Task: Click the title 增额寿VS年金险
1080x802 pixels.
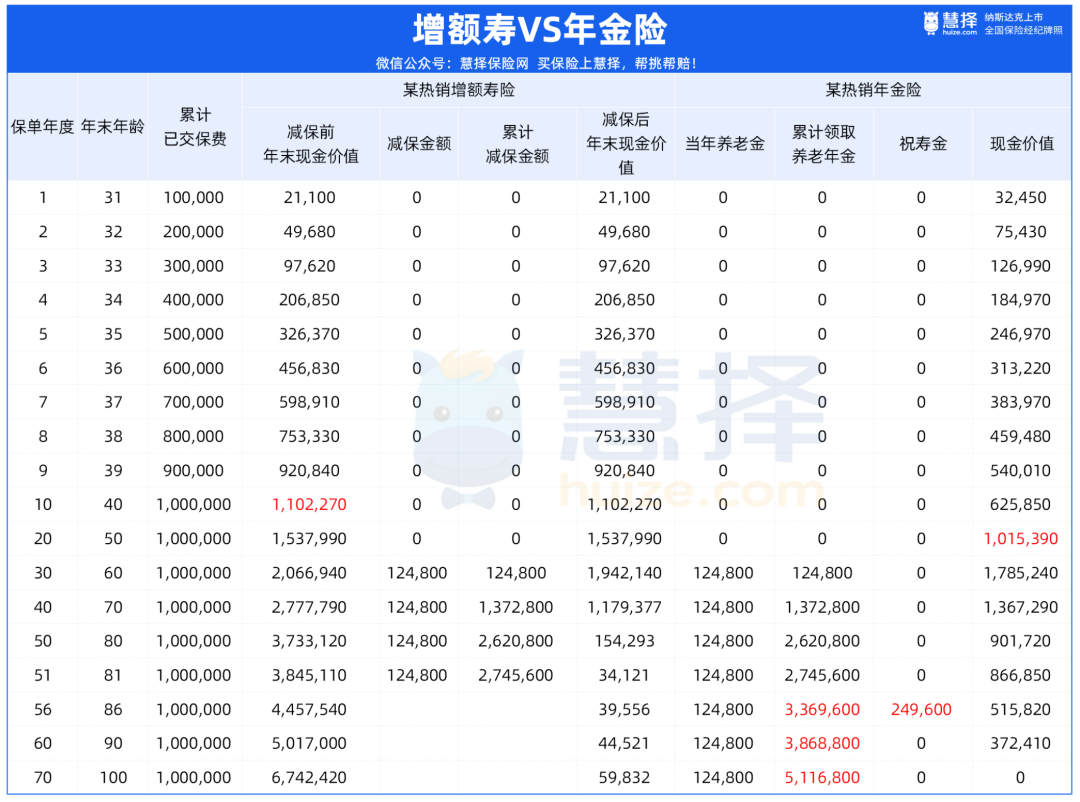Action: click(539, 29)
